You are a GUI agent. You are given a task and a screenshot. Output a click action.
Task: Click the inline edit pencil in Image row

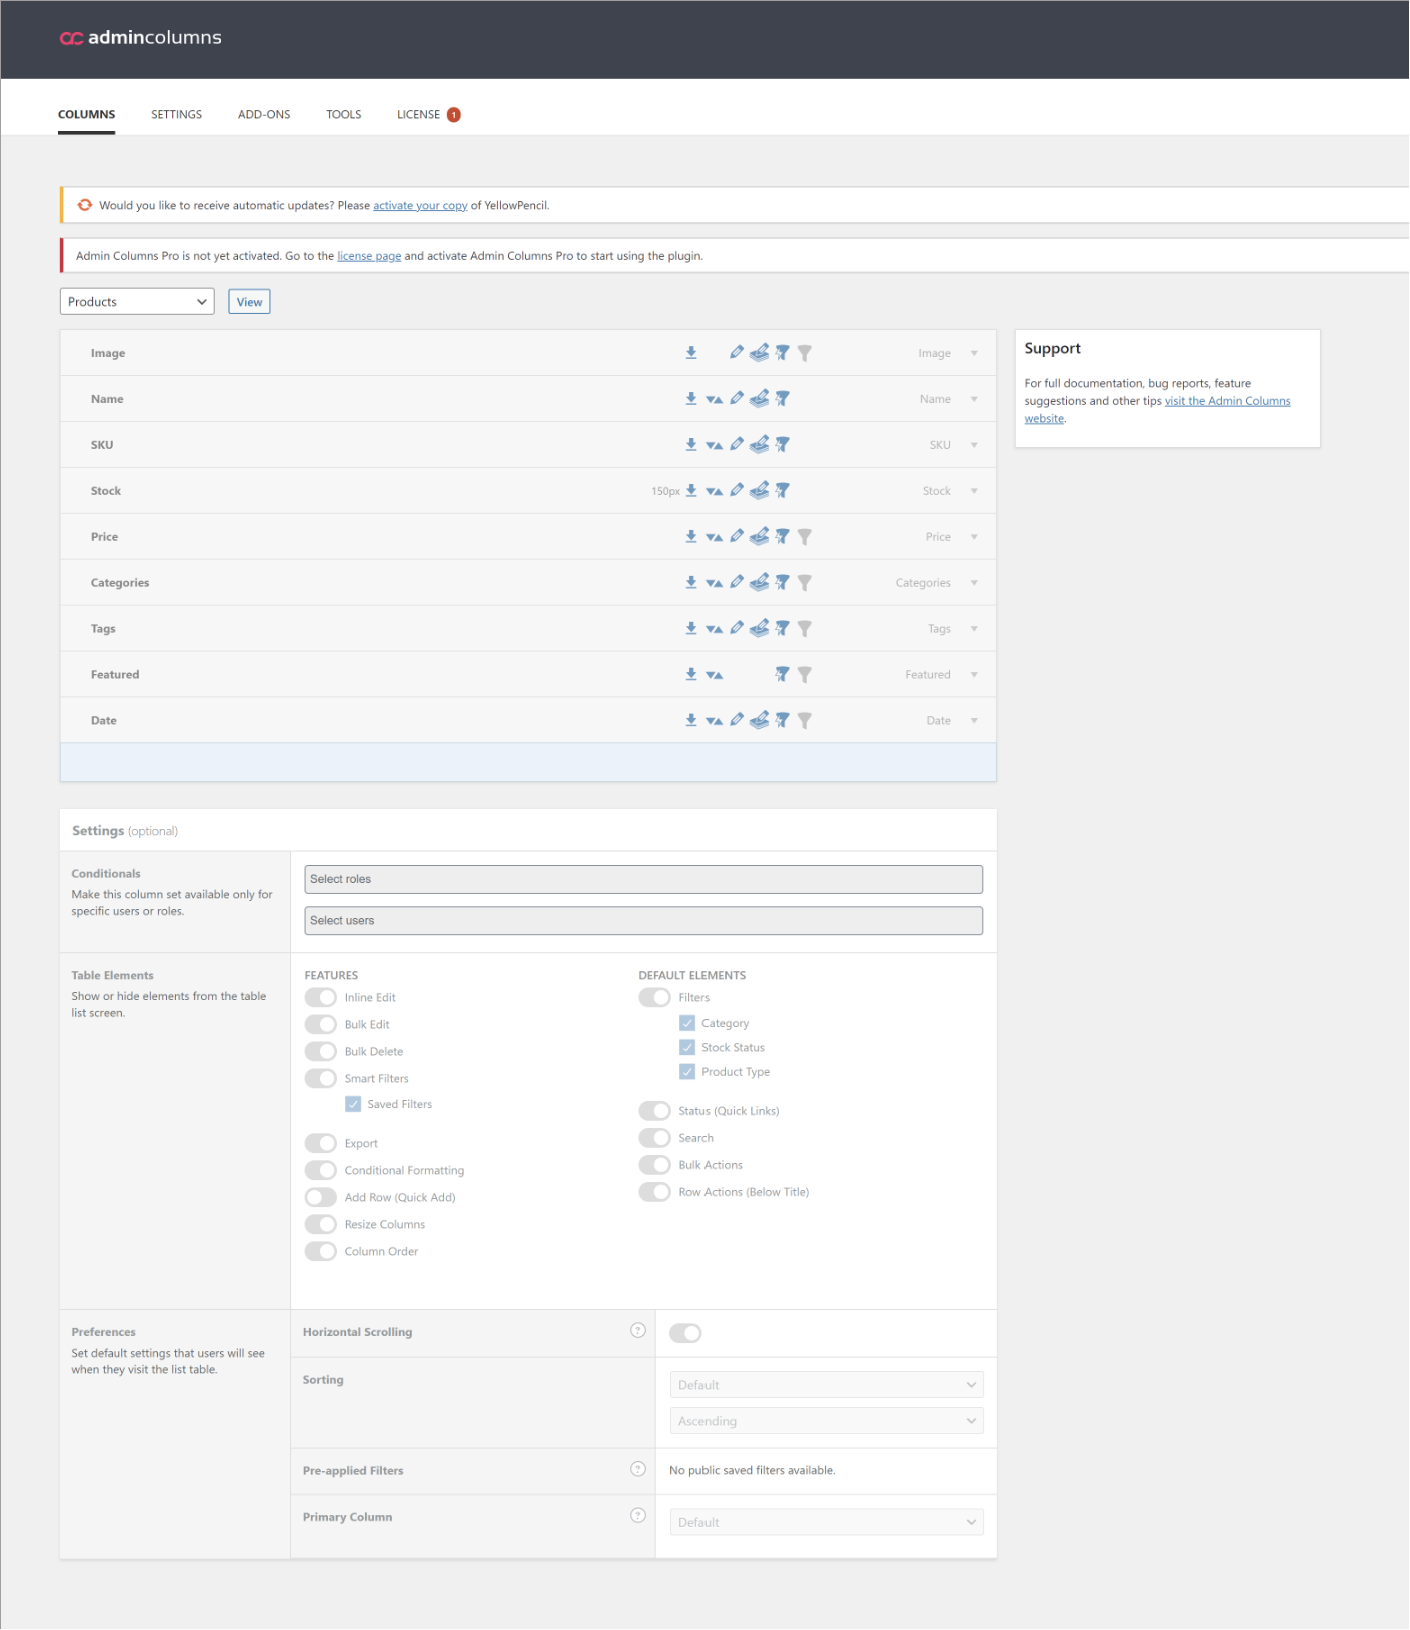tap(737, 352)
